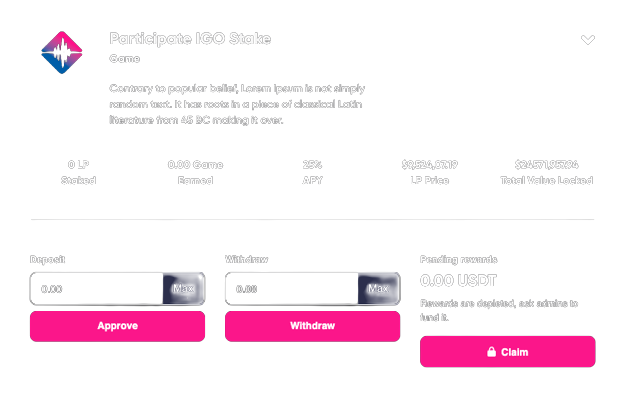The width and height of the screenshot is (627, 398).
Task: Click the Claim button
Action: (507, 352)
